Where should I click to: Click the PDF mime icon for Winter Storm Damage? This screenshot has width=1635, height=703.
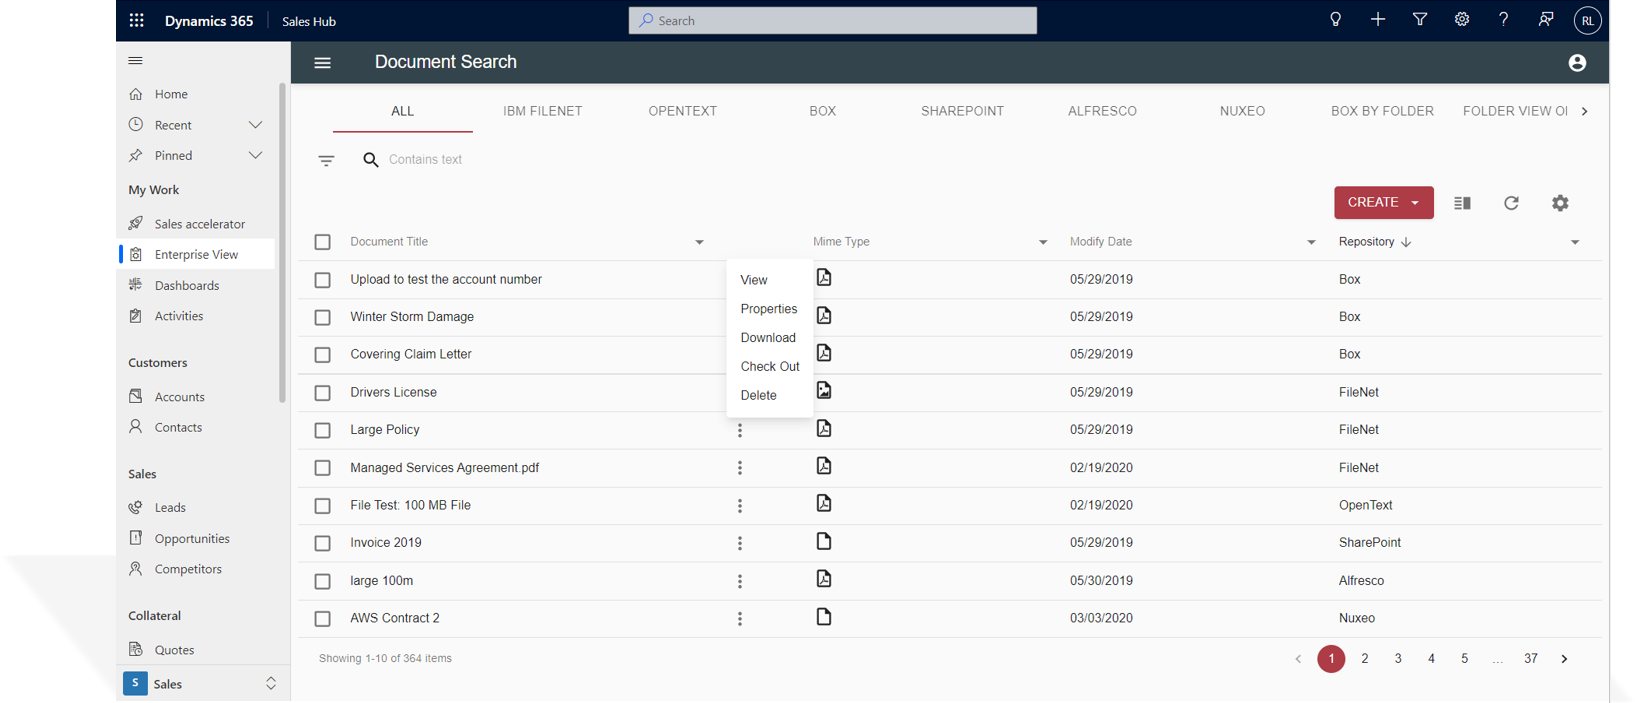point(824,315)
